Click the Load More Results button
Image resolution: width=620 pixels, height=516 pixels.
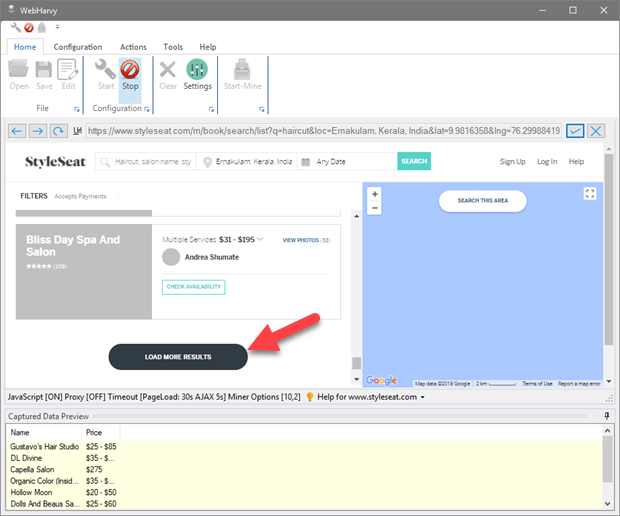point(178,357)
